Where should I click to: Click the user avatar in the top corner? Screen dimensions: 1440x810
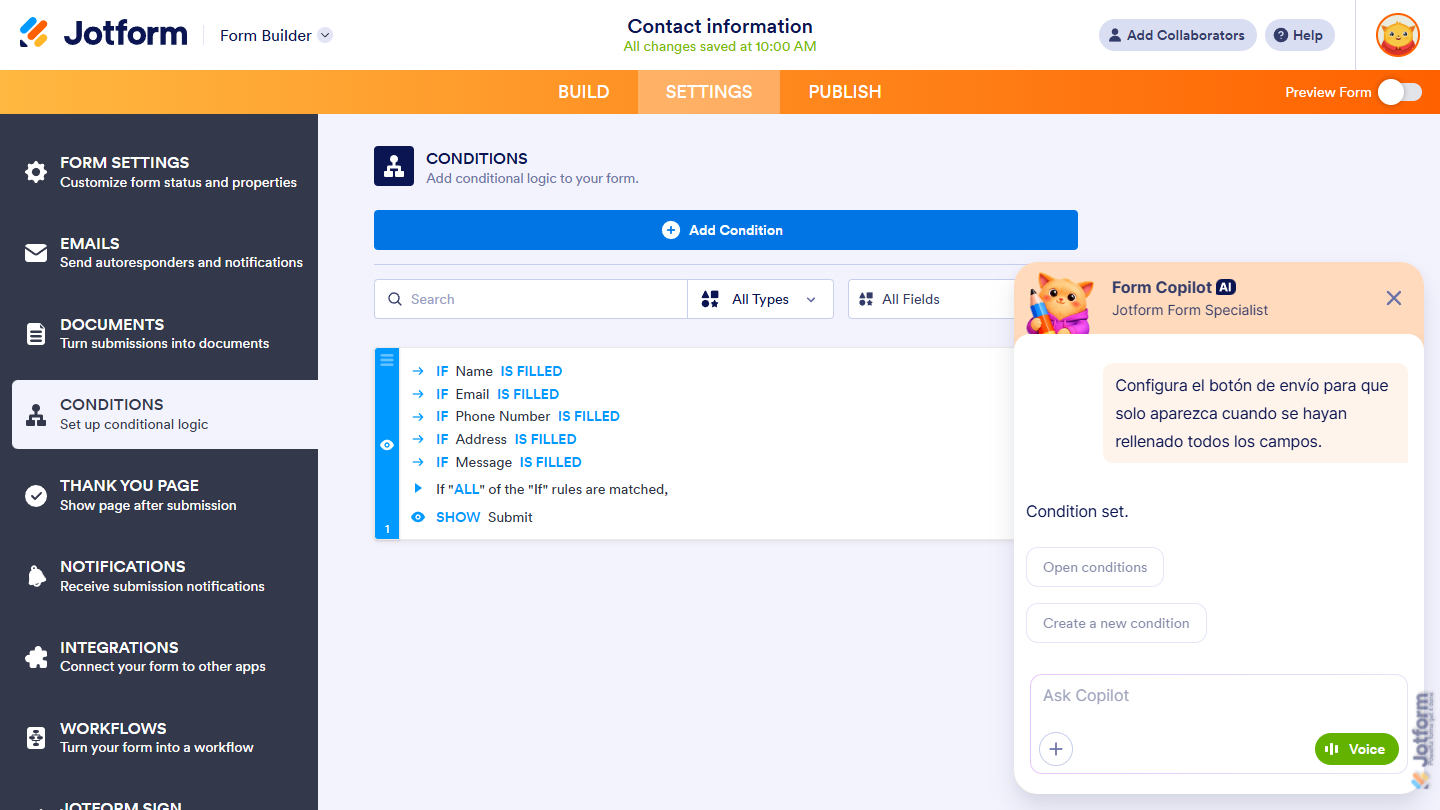[1397, 35]
